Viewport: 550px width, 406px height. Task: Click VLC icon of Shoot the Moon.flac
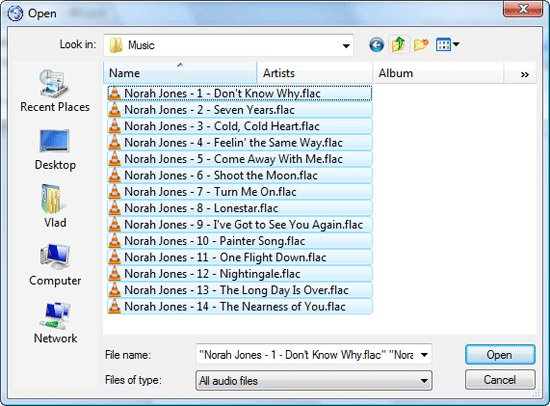pos(114,175)
